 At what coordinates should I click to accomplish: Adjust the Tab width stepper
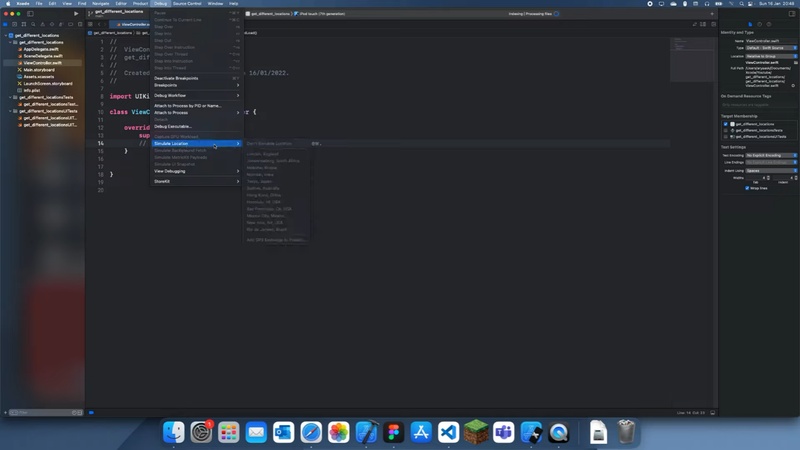pyautogui.click(x=768, y=178)
